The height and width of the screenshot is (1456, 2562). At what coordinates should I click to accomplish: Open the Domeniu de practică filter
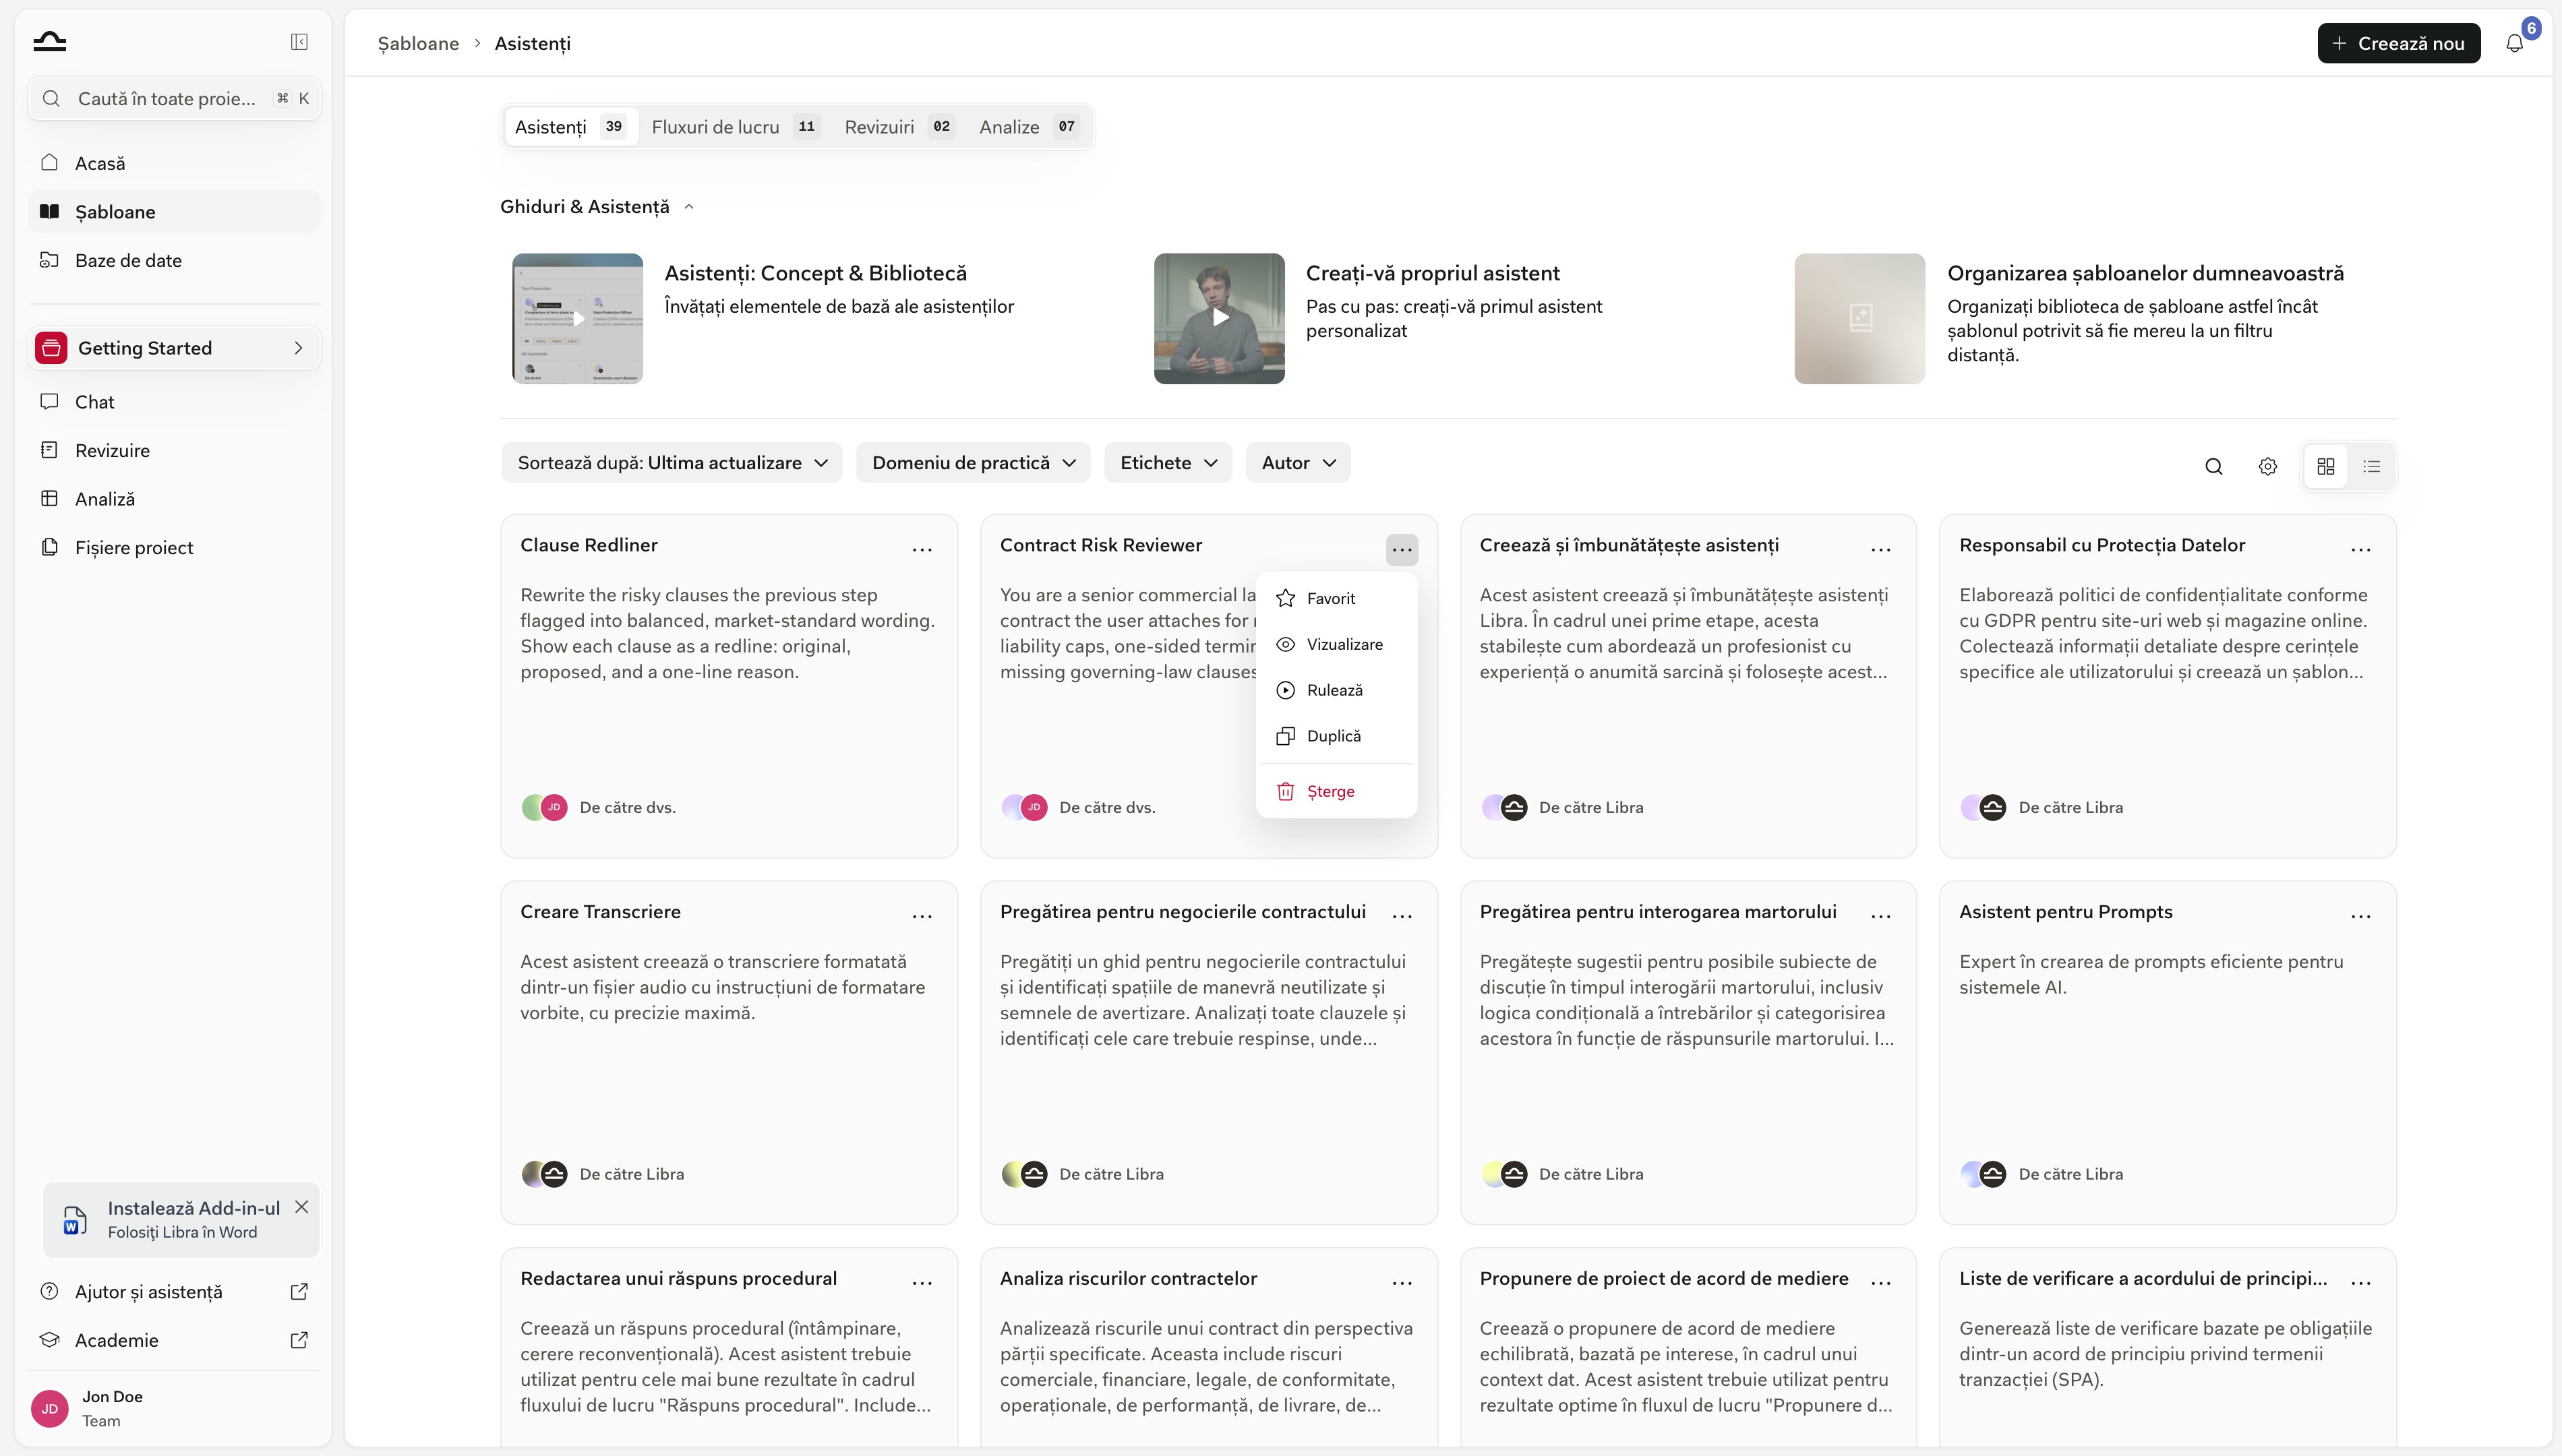[x=972, y=463]
